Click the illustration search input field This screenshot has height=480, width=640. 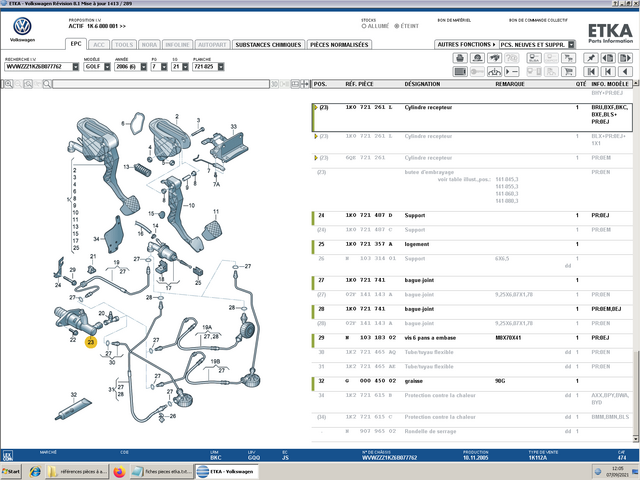(161, 84)
